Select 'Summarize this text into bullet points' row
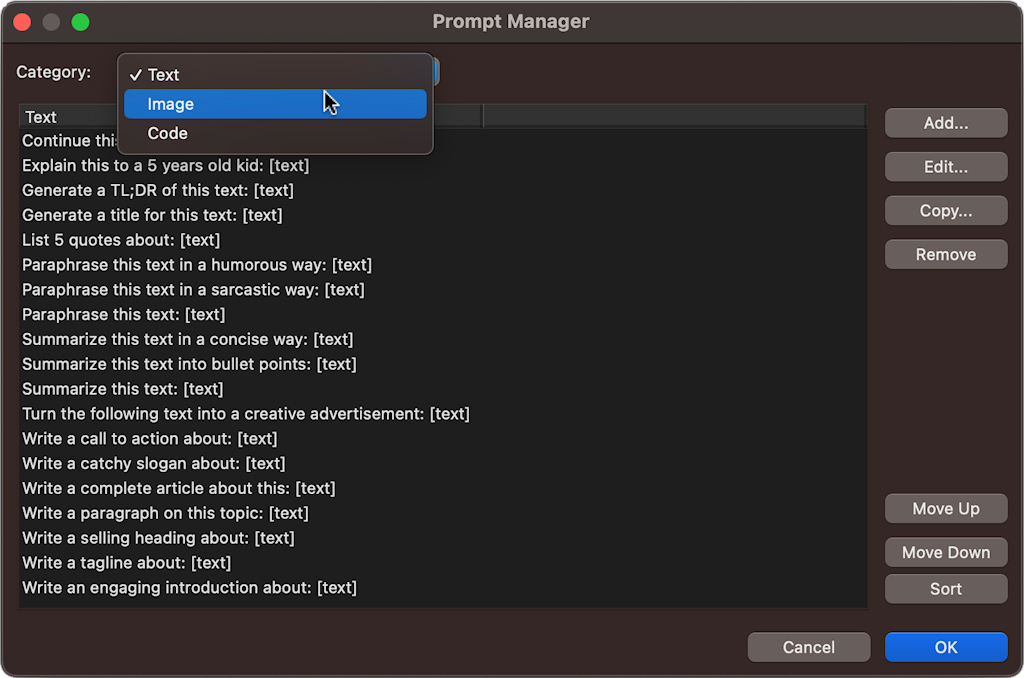 [x=189, y=364]
